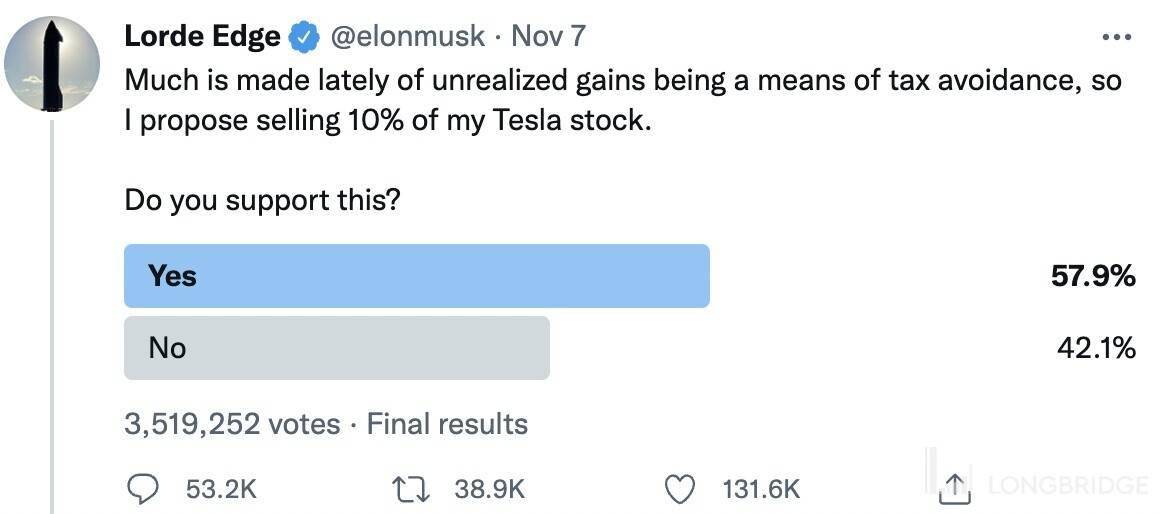Click the 42.1% poll result
The image size is (1168, 514).
pos(1096,348)
